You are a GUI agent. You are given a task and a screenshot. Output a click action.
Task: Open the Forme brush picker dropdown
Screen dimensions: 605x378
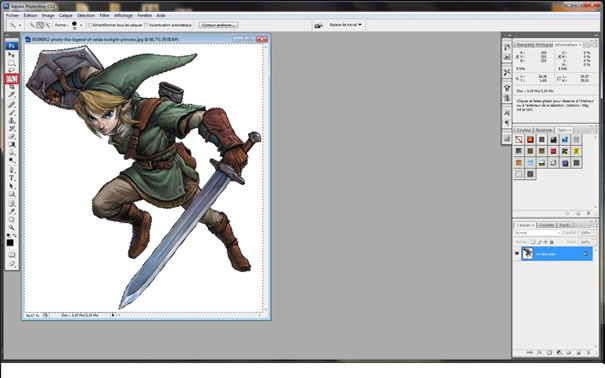[x=81, y=25]
